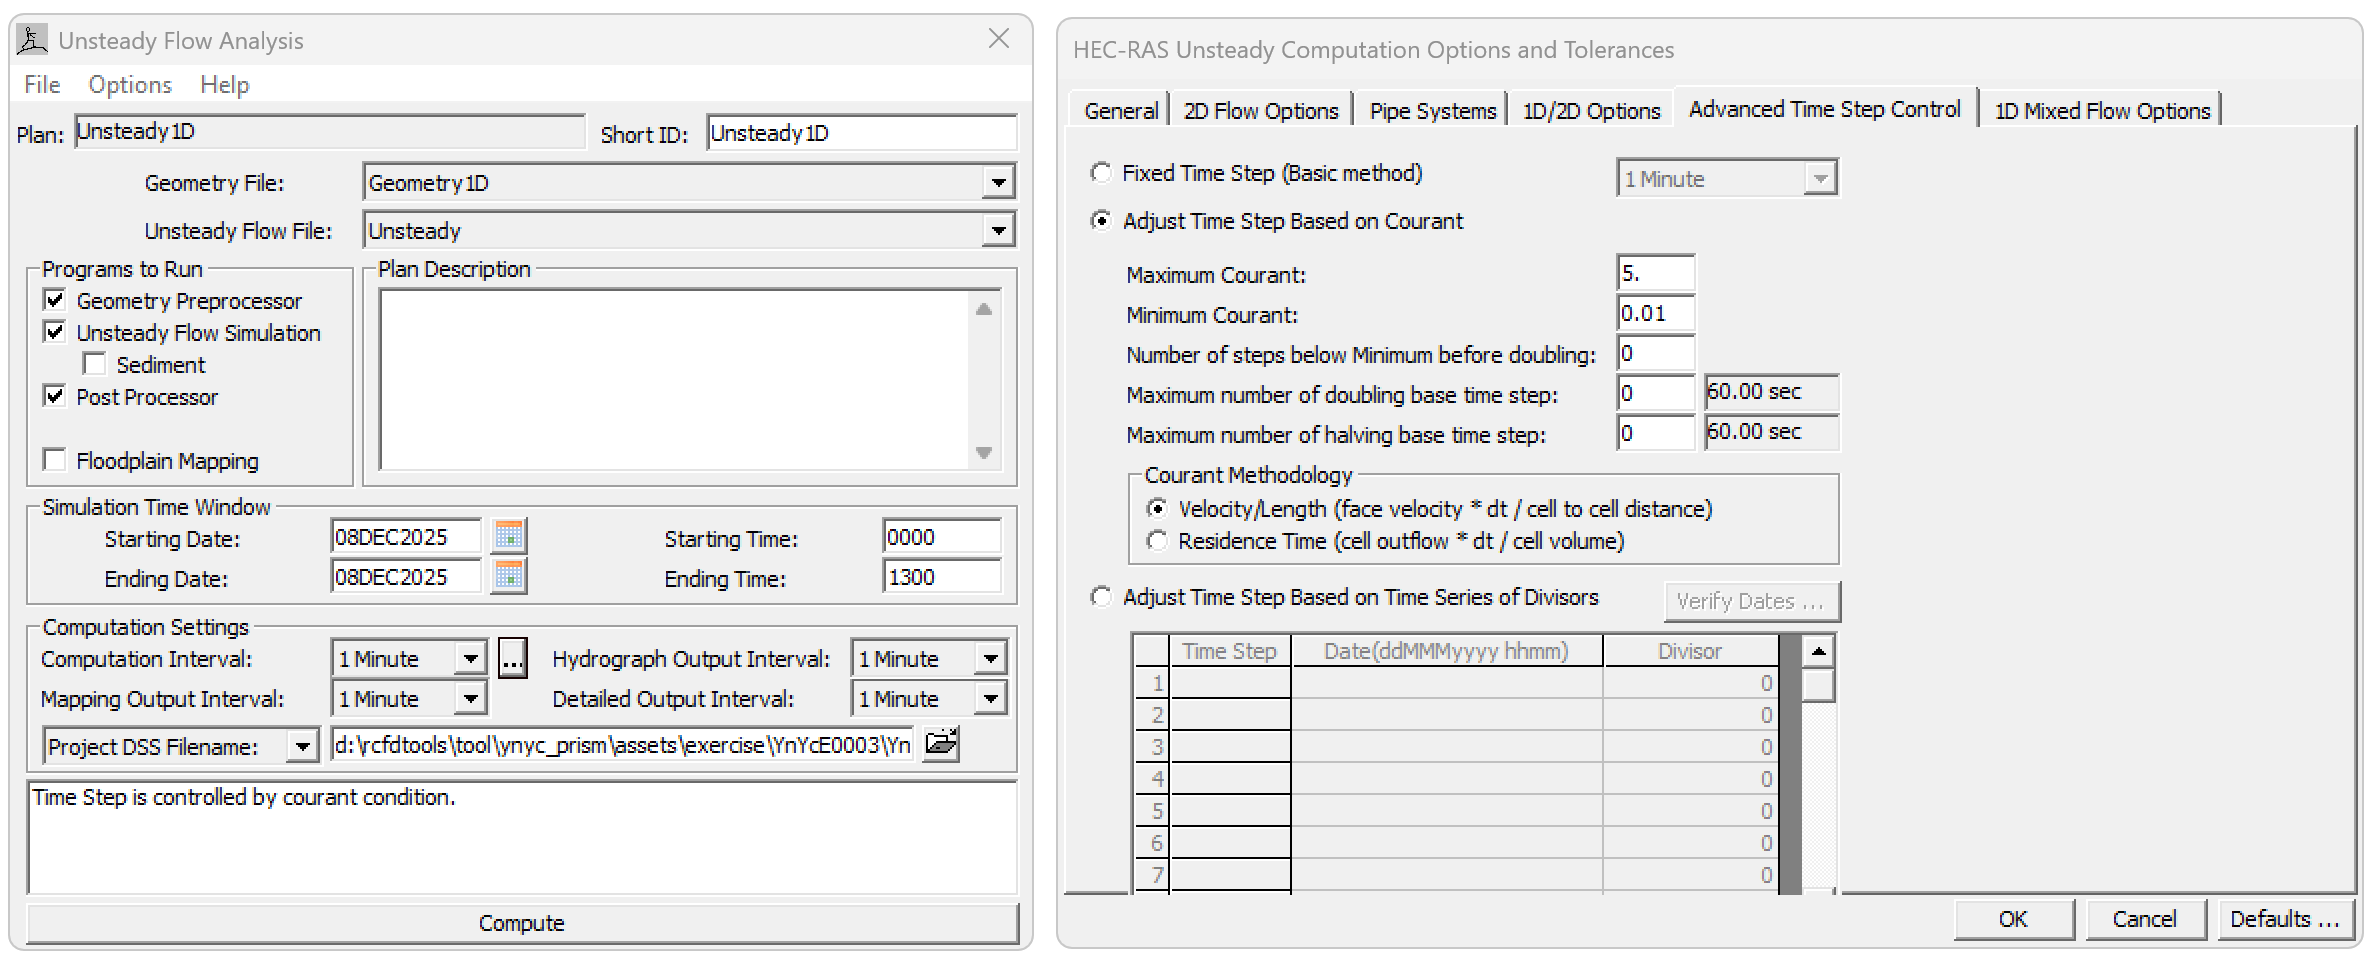The image size is (2372, 958).
Task: Toggle Post Processor checkbox
Action: [55, 396]
